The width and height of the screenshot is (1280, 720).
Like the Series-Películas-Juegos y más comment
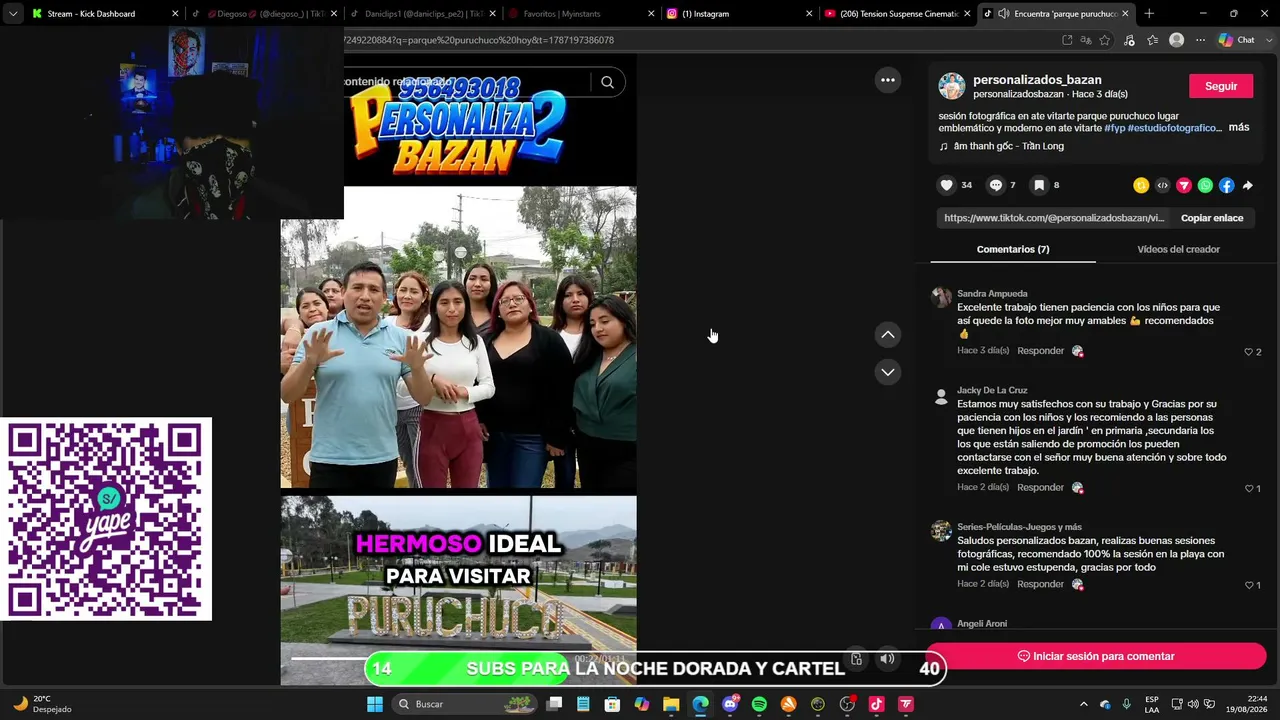(x=1248, y=585)
